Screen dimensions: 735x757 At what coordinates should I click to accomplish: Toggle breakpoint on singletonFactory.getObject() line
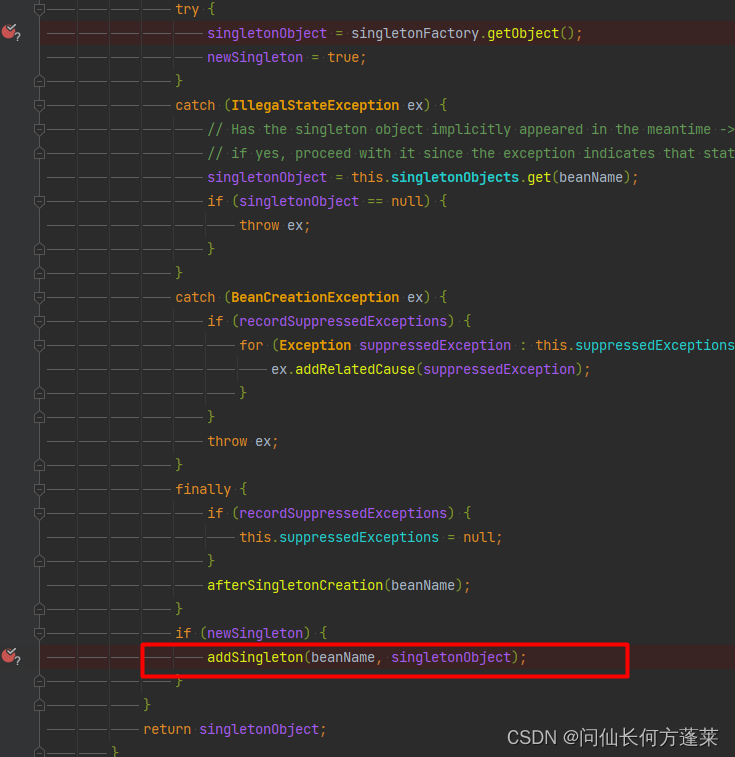(10, 32)
